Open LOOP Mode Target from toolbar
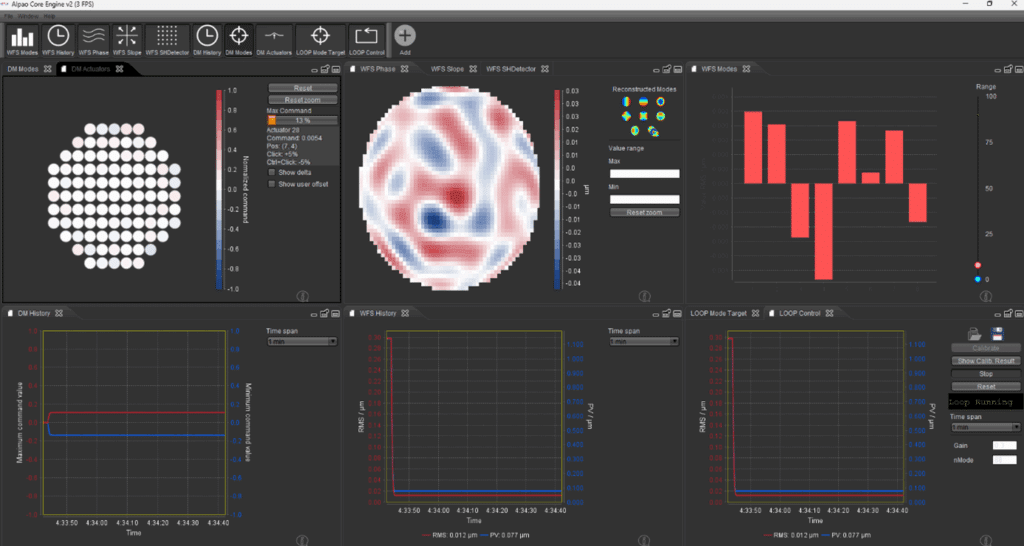 [x=320, y=39]
